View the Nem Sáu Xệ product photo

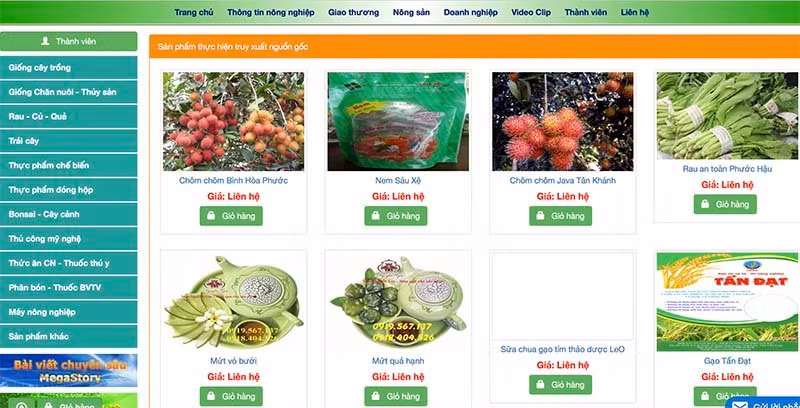coord(398,121)
